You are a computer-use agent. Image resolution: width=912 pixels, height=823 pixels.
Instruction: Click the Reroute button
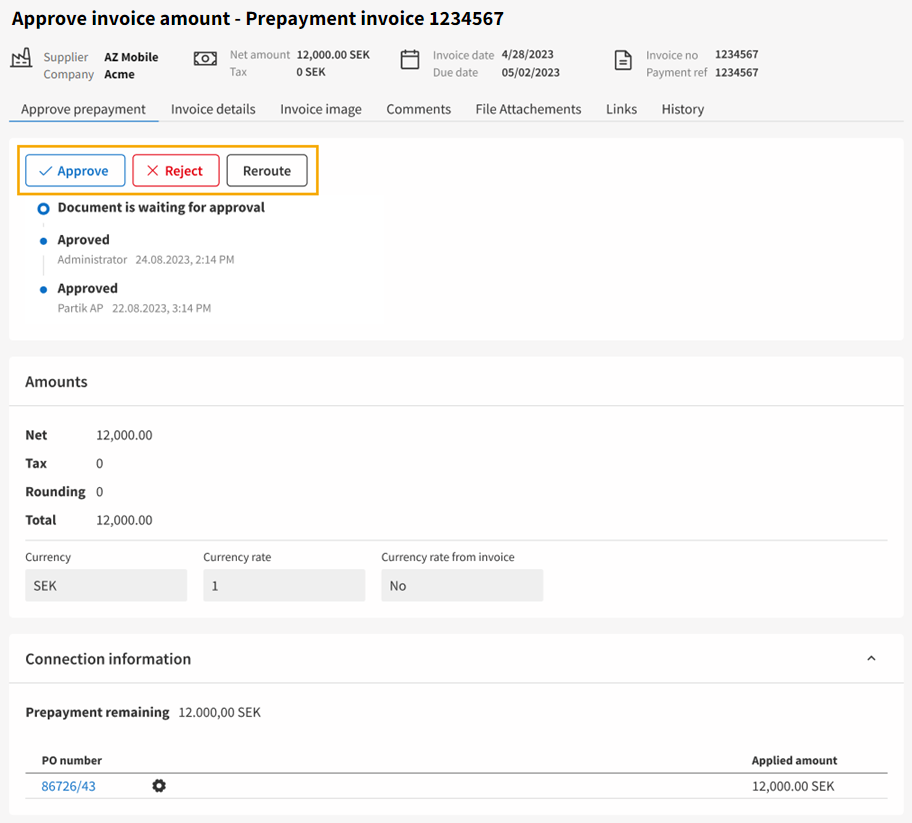(267, 170)
